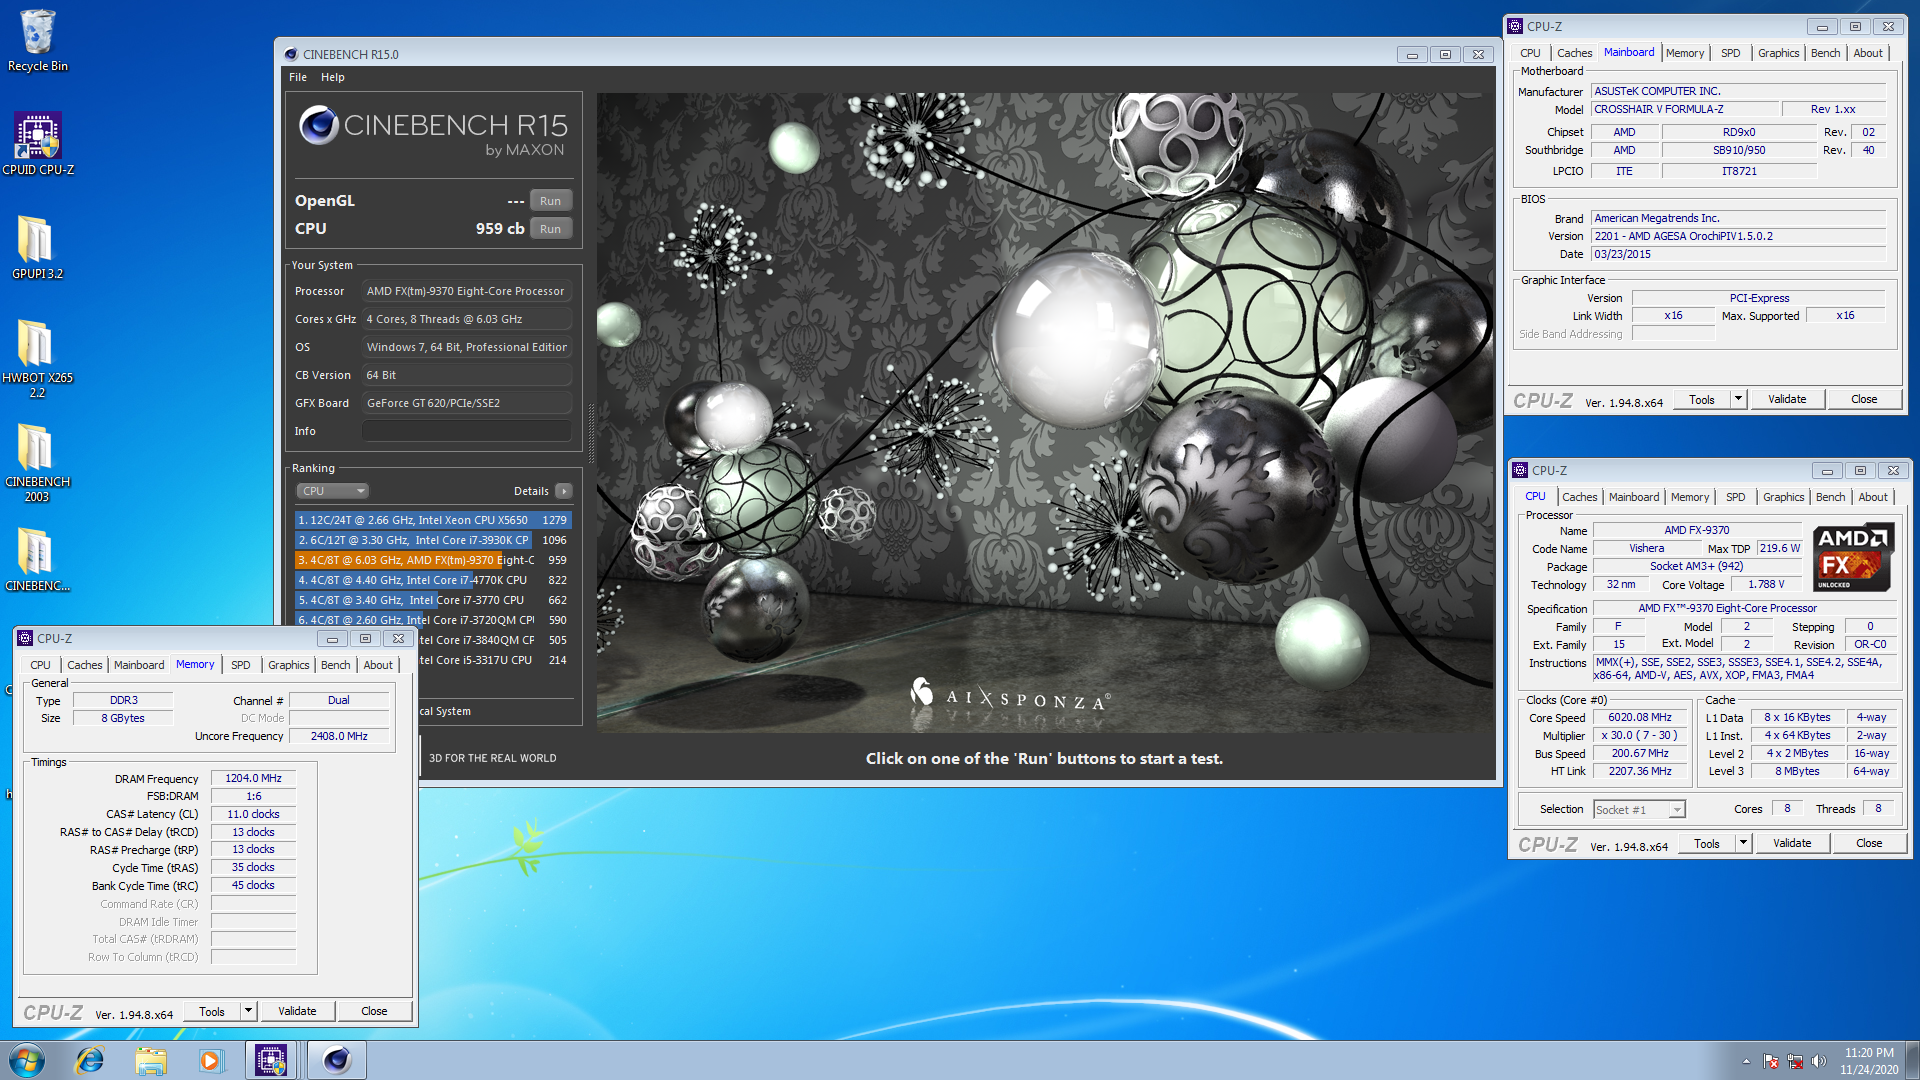Click Close button in CPU-Z processor window
This screenshot has width=1920, height=1080.
coord(1869,844)
